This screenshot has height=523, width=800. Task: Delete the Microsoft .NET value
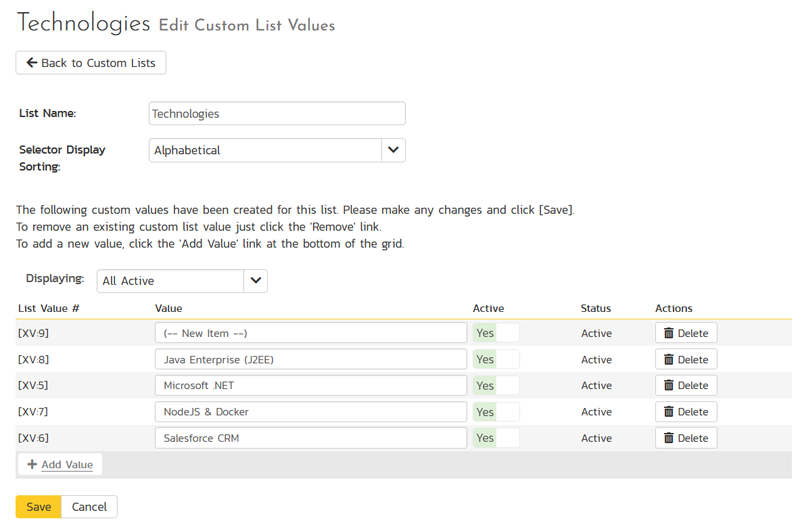[686, 385]
